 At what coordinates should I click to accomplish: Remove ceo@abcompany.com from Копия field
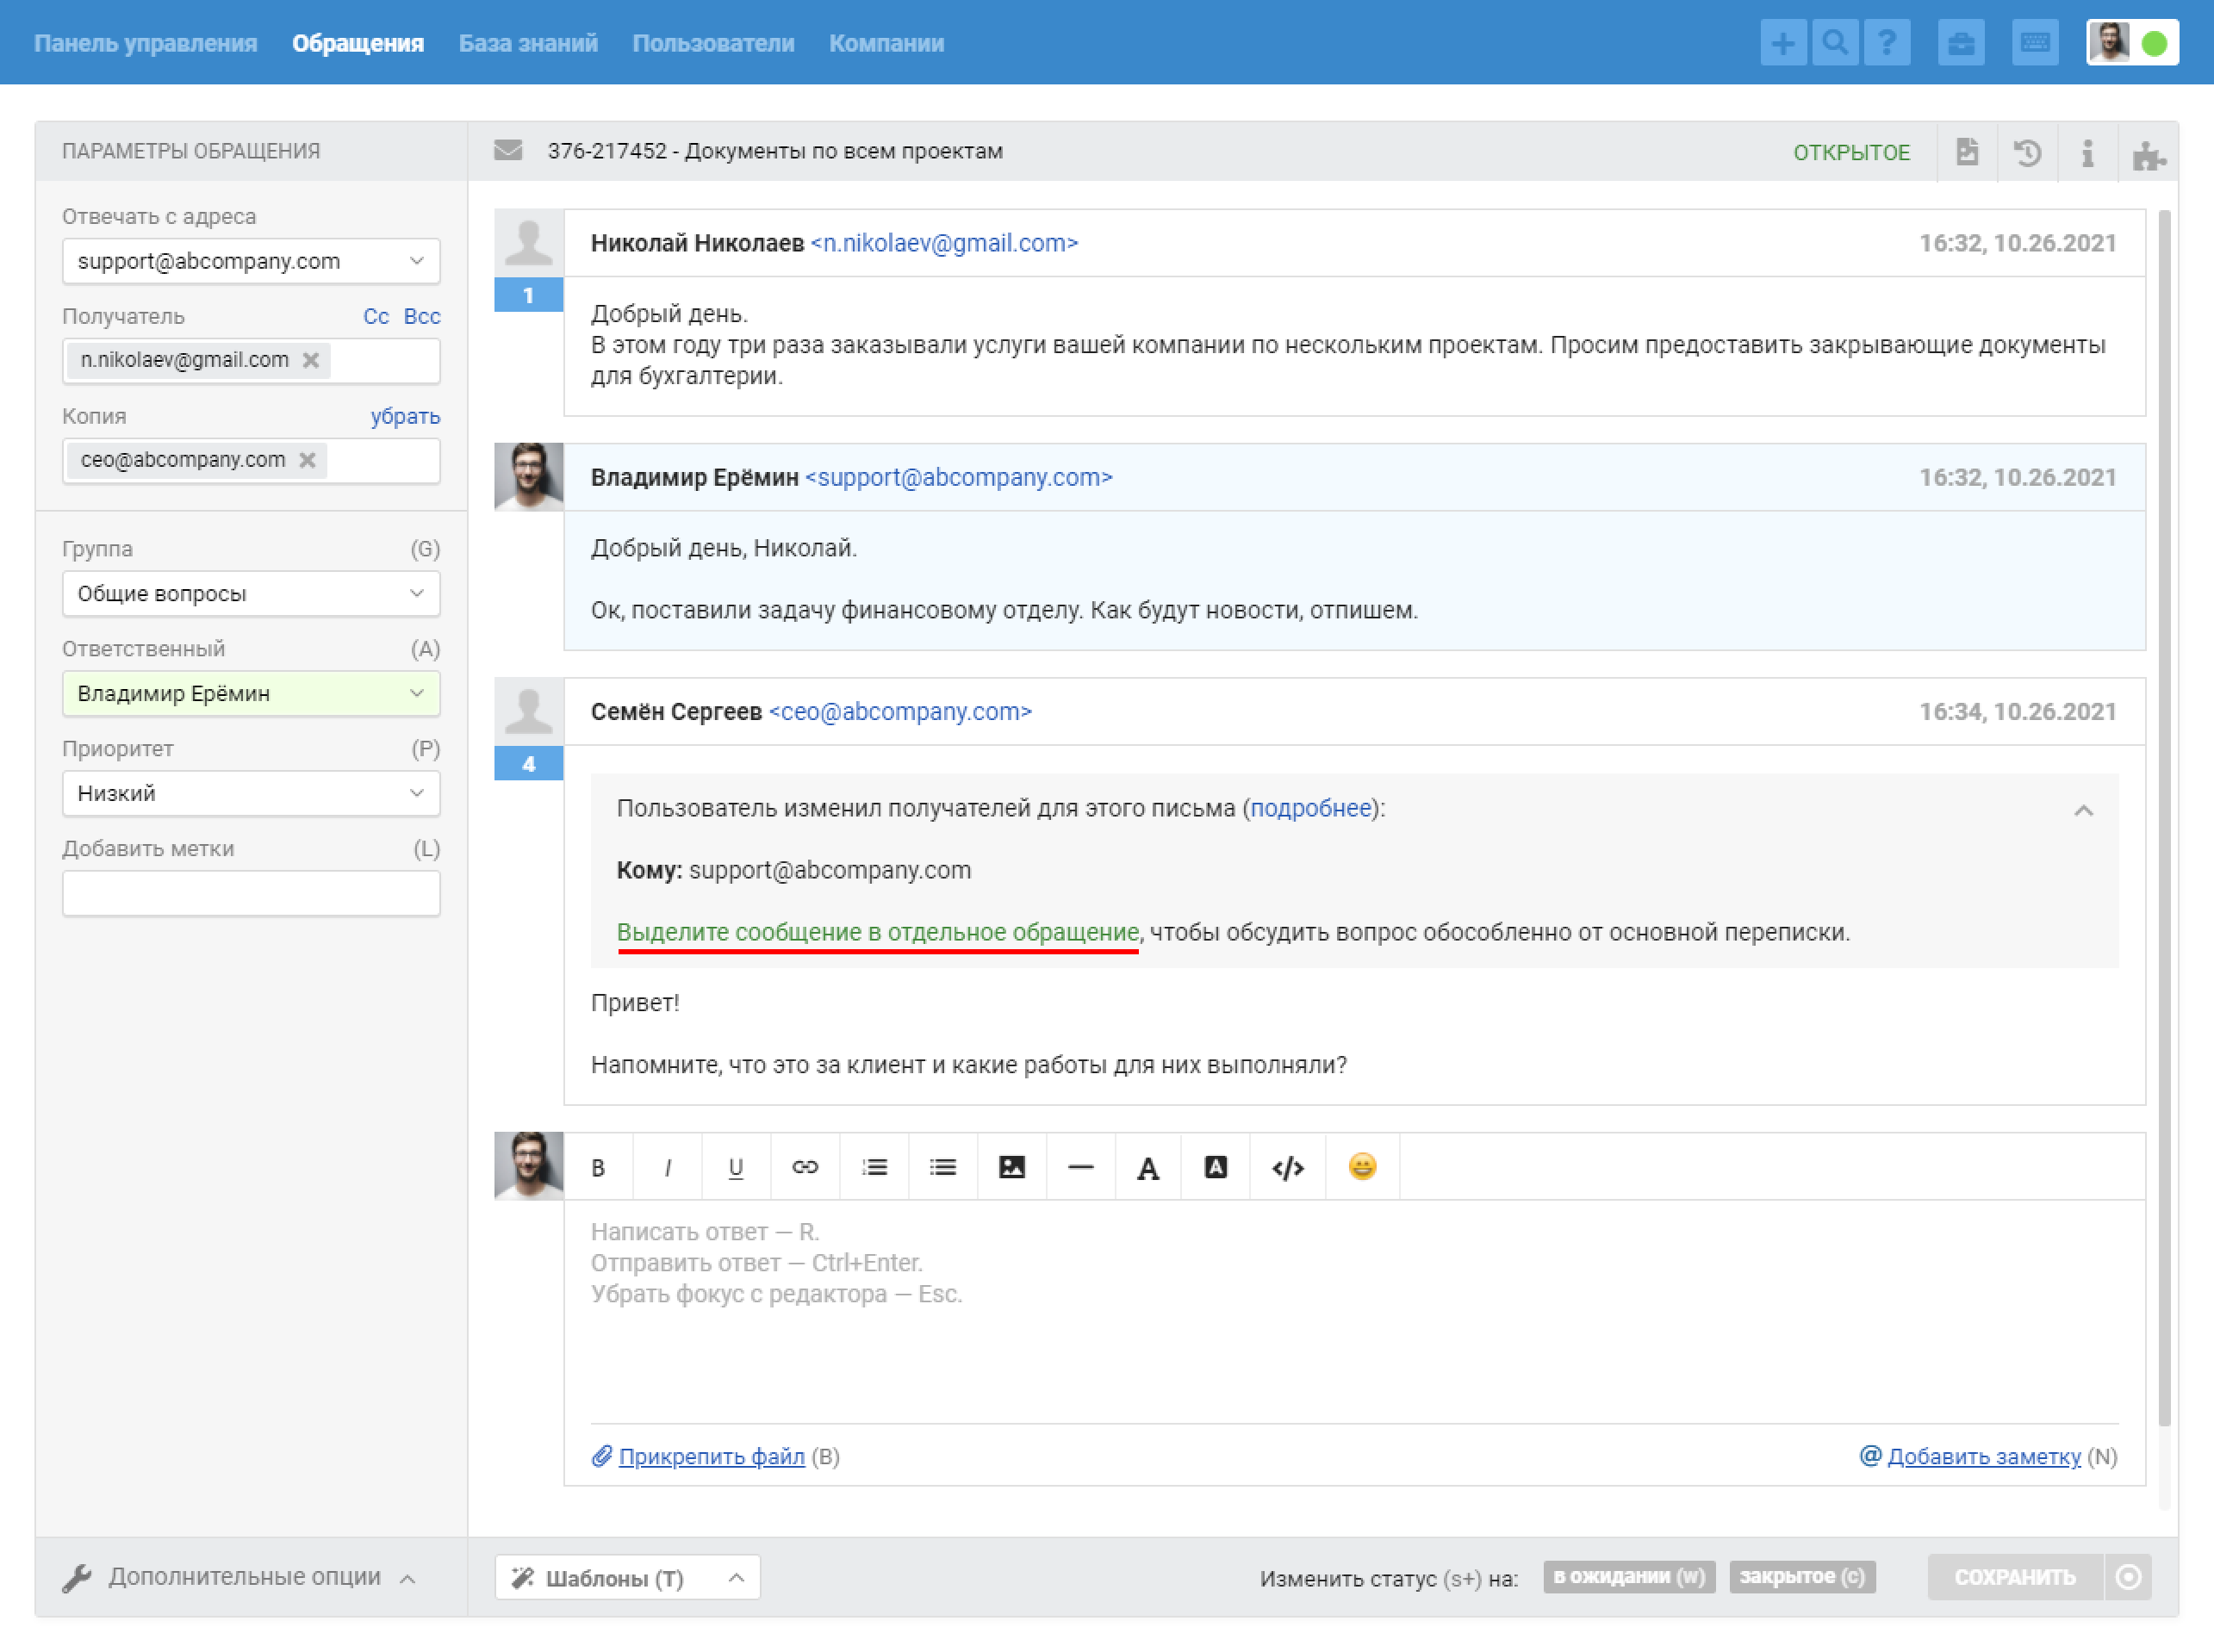tap(308, 460)
